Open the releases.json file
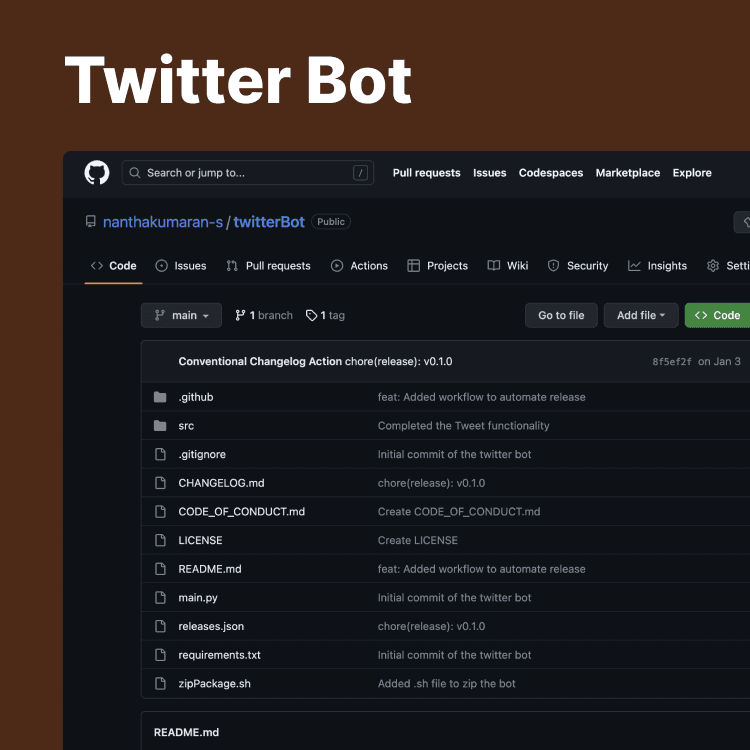750x750 pixels. (x=211, y=627)
